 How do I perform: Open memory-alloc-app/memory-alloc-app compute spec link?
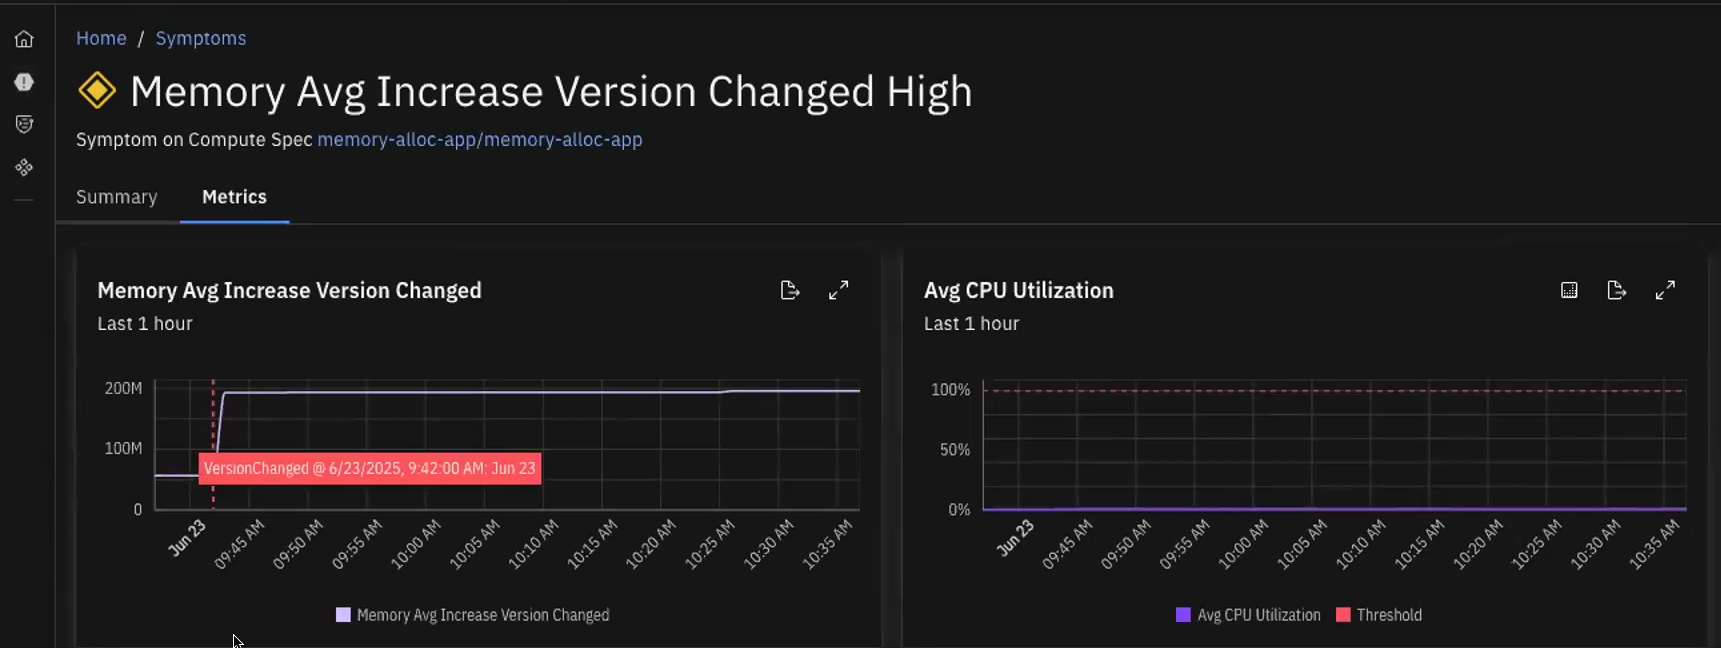click(x=480, y=139)
